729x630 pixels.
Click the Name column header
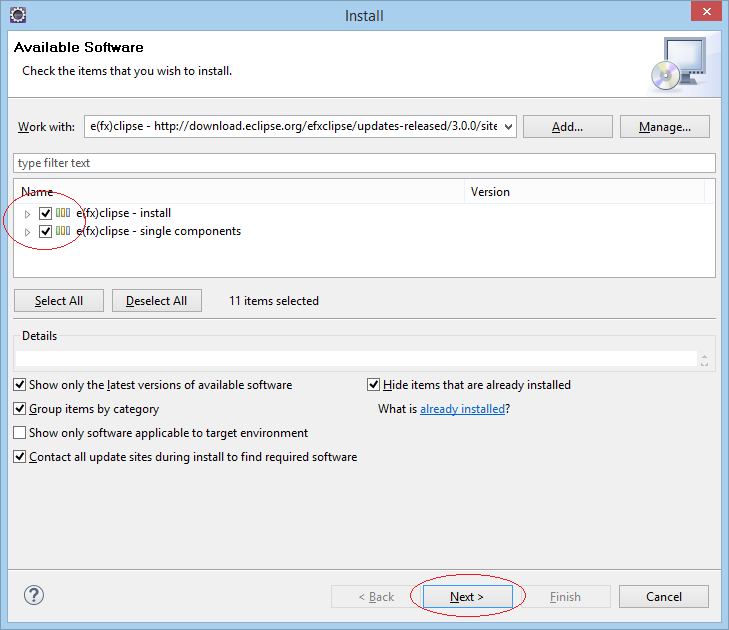(x=239, y=192)
